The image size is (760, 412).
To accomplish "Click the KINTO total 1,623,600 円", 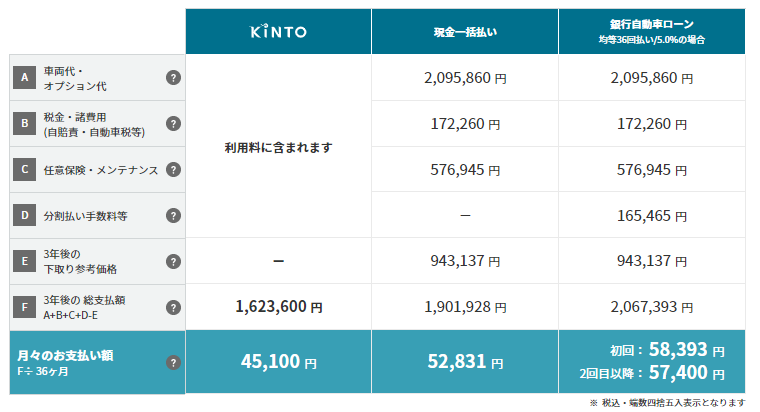I will [x=278, y=307].
